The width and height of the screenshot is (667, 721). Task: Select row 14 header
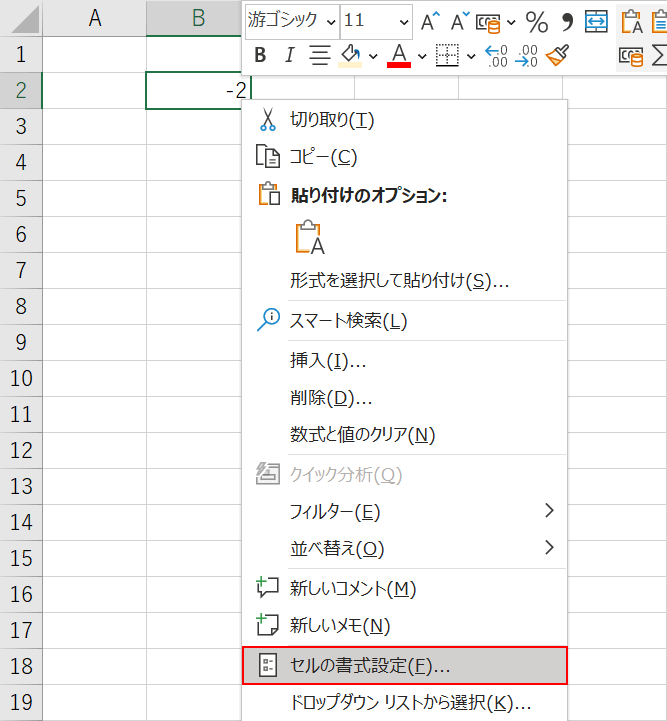click(21, 522)
